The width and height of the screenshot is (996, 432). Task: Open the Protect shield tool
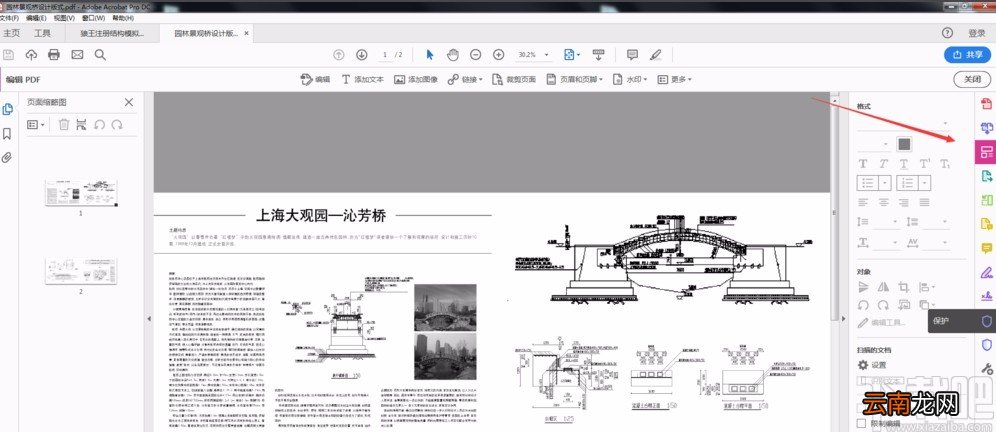click(986, 321)
